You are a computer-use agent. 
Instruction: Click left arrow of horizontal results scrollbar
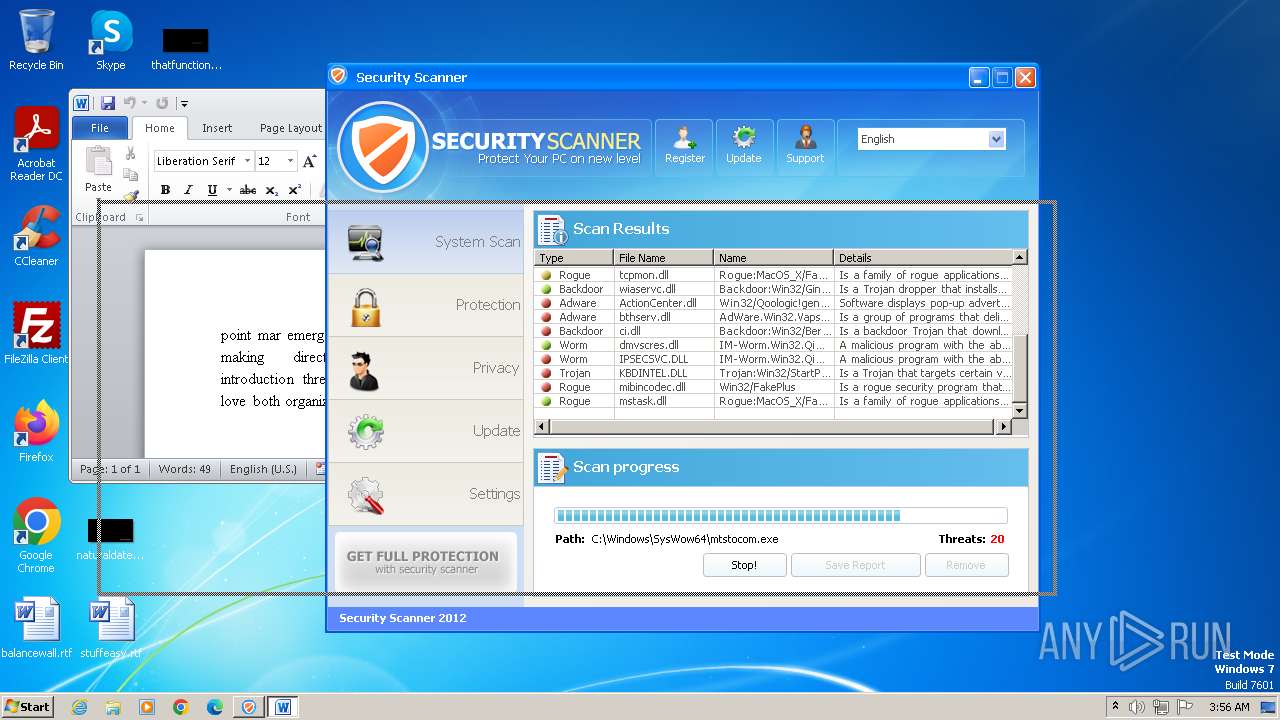click(x=542, y=427)
